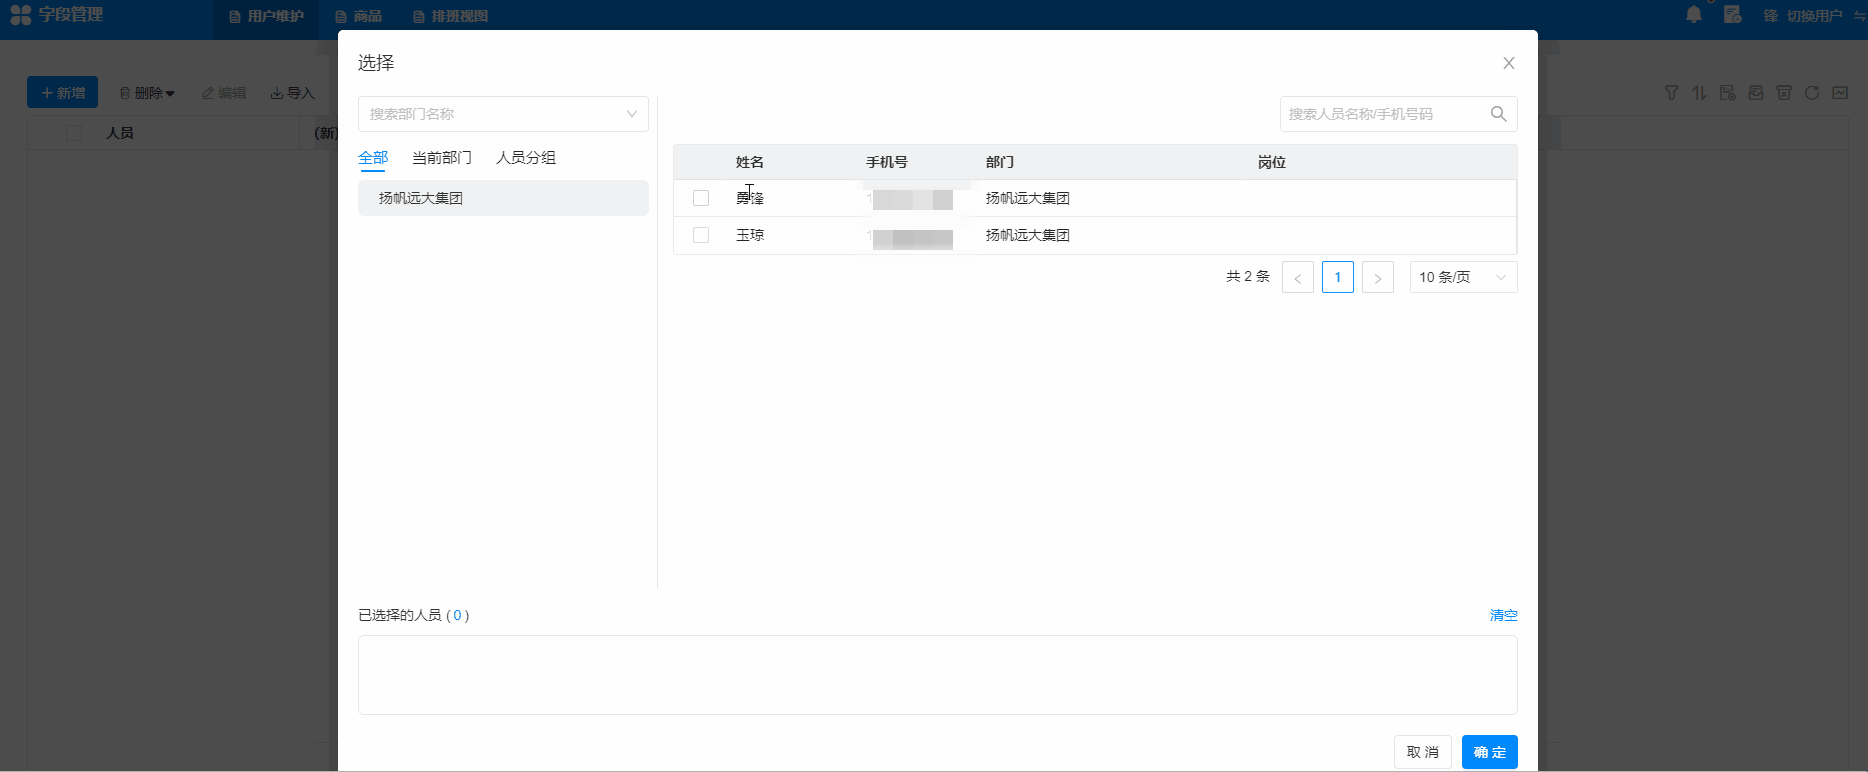Image resolution: width=1868 pixels, height=772 pixels.
Task: Click 切换用户 in the header
Action: [x=1814, y=16]
